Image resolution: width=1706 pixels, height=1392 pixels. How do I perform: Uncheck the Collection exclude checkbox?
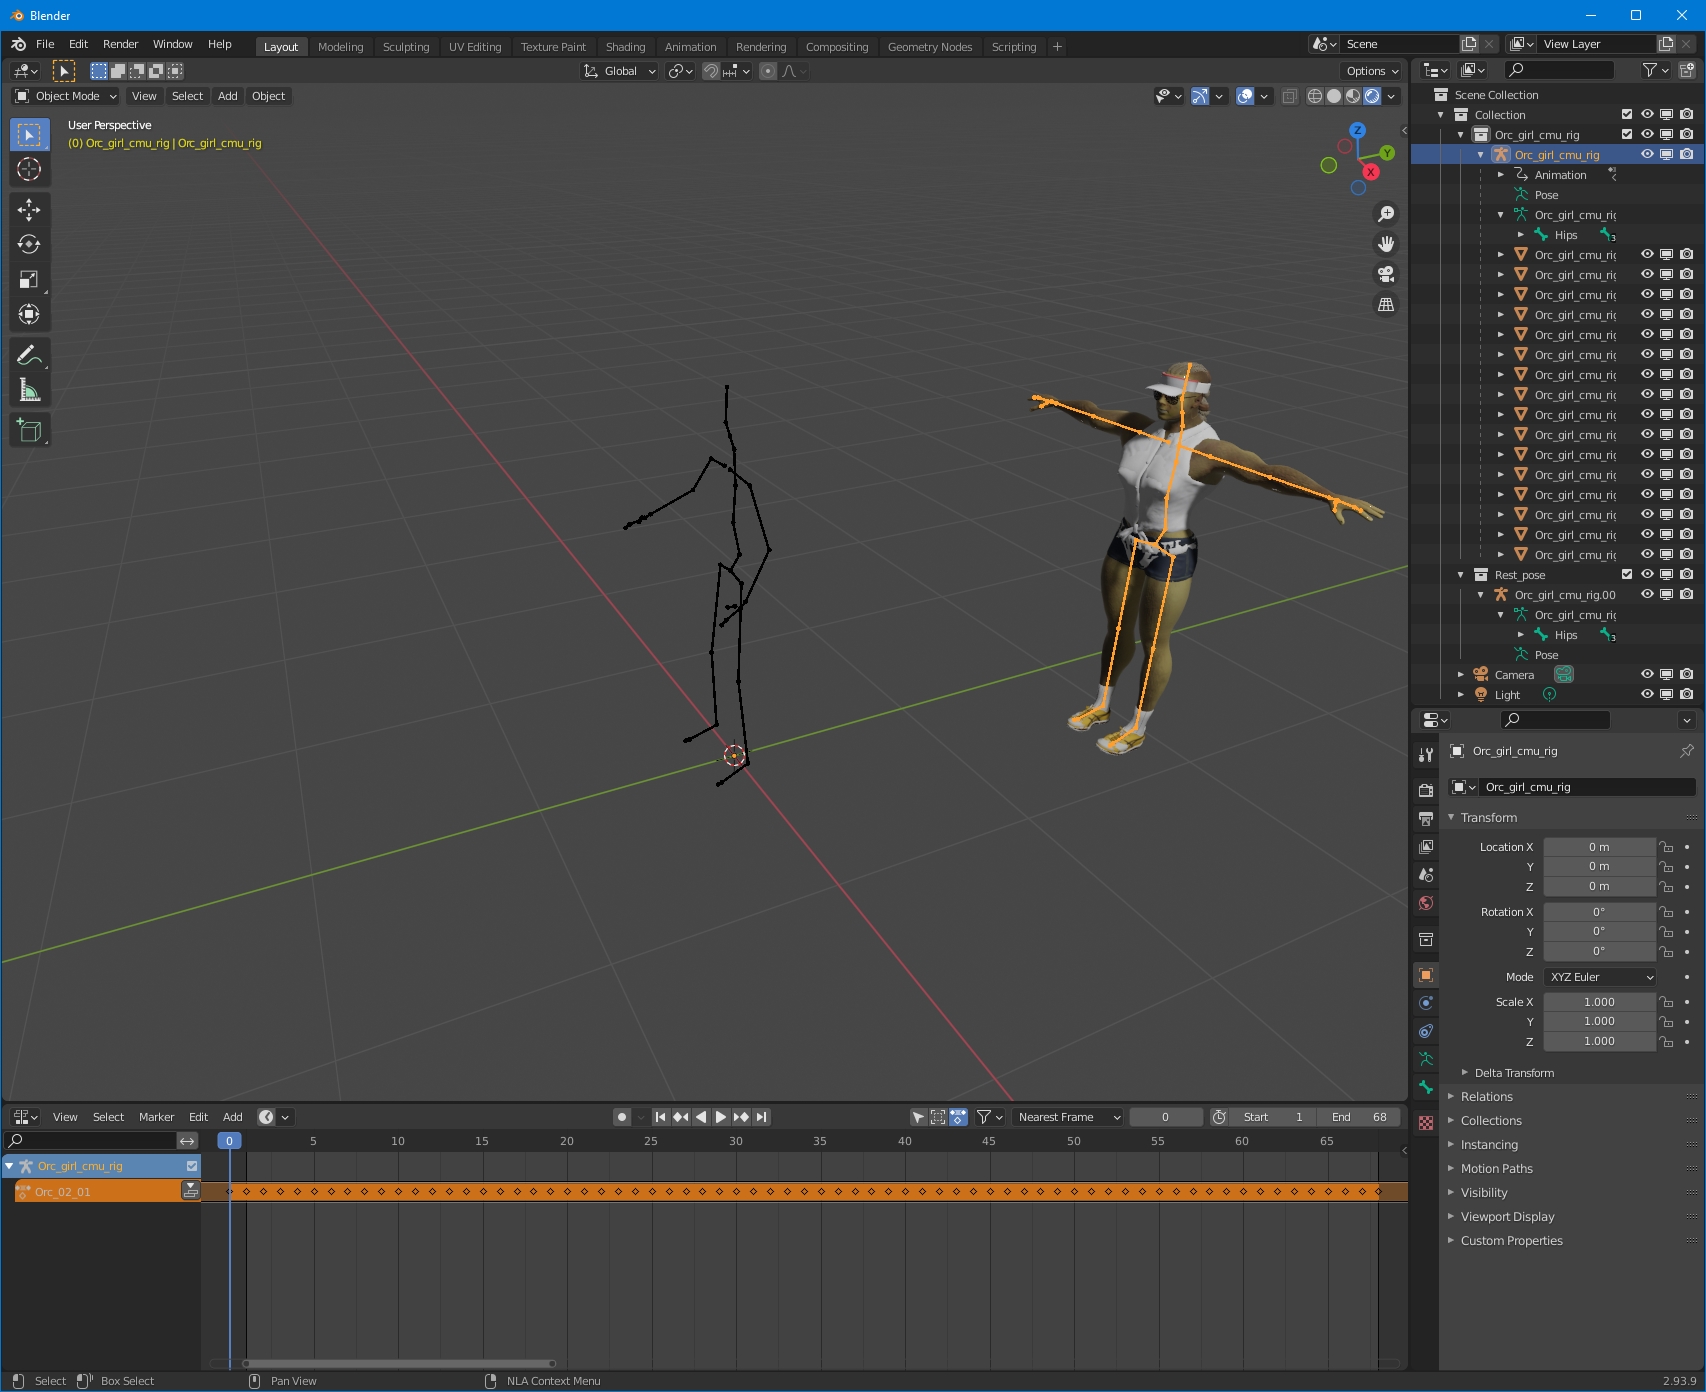point(1627,114)
